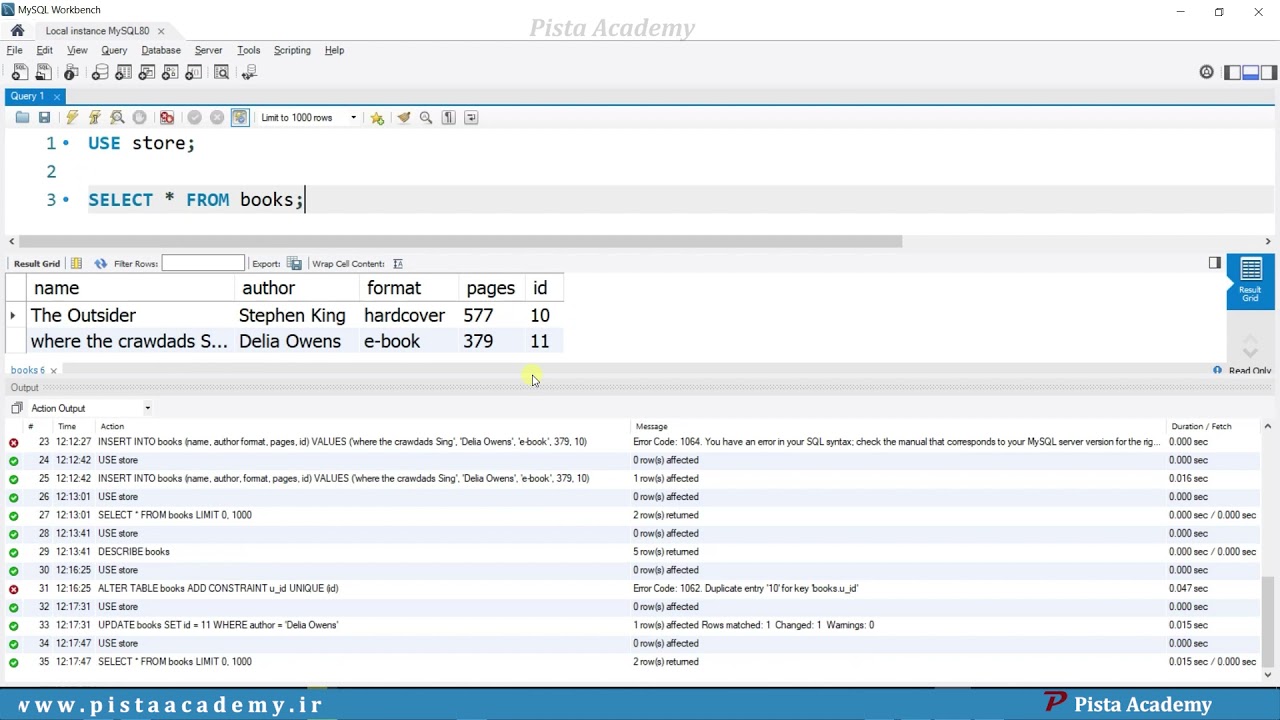Image resolution: width=1280 pixels, height=720 pixels.
Task: Close the Local instance MySQL80 tab
Action: pos(160,31)
